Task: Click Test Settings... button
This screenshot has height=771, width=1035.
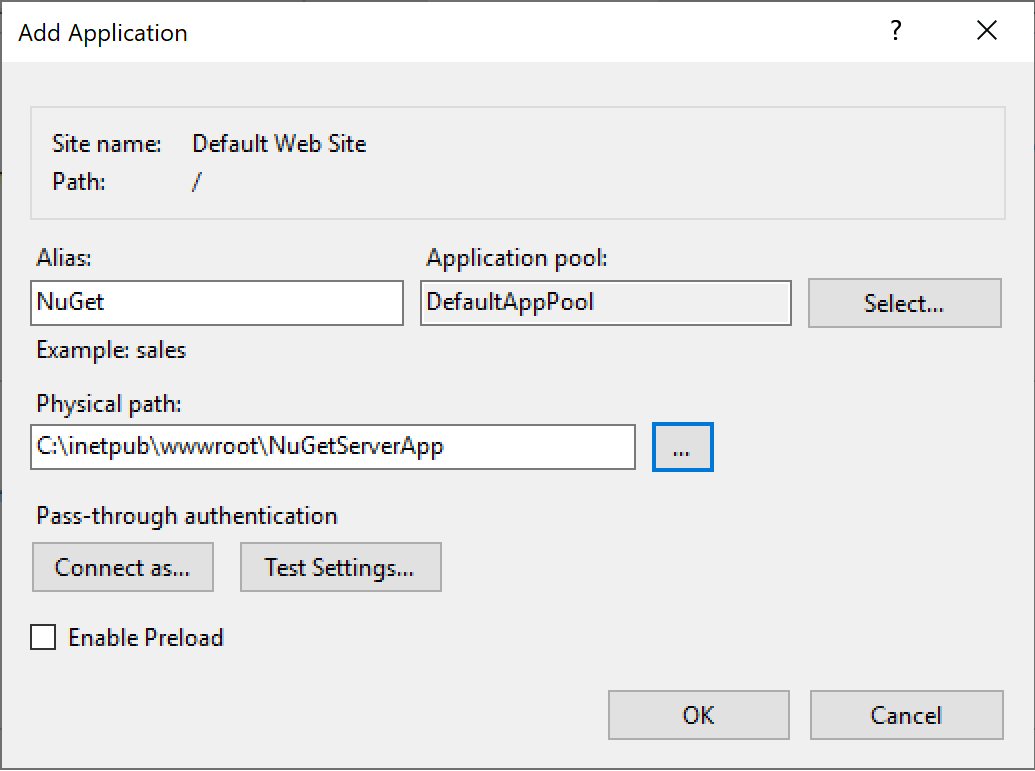Action: pyautogui.click(x=341, y=567)
